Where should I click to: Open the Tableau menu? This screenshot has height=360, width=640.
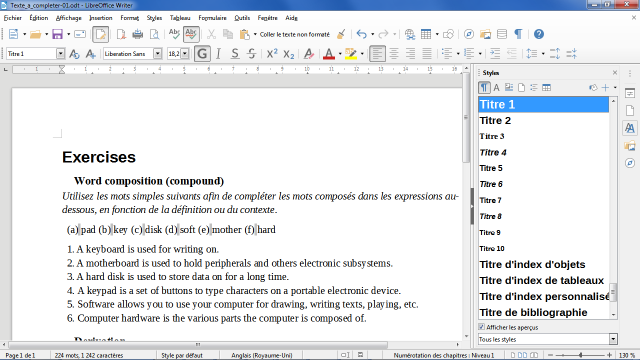tap(180, 18)
